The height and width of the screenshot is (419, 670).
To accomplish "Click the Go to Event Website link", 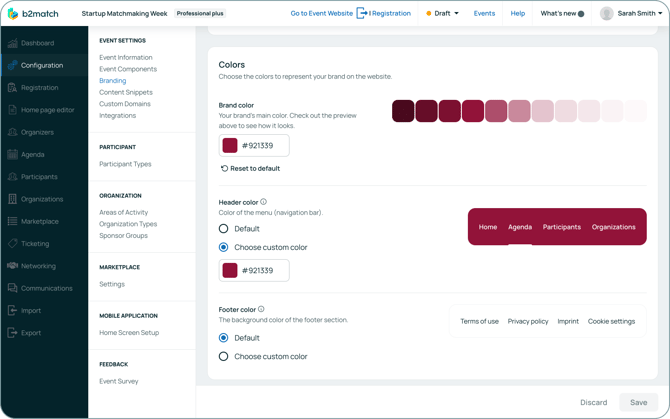I will click(322, 13).
